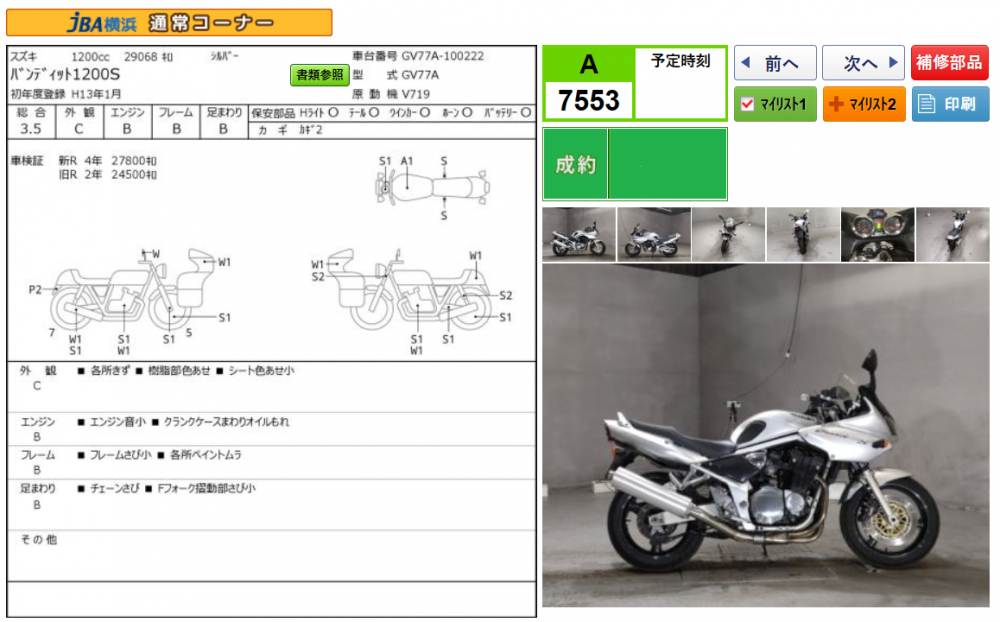Click mileage text 29068 ㎞
Viewport: 1000px width, 622px height.
click(148, 57)
